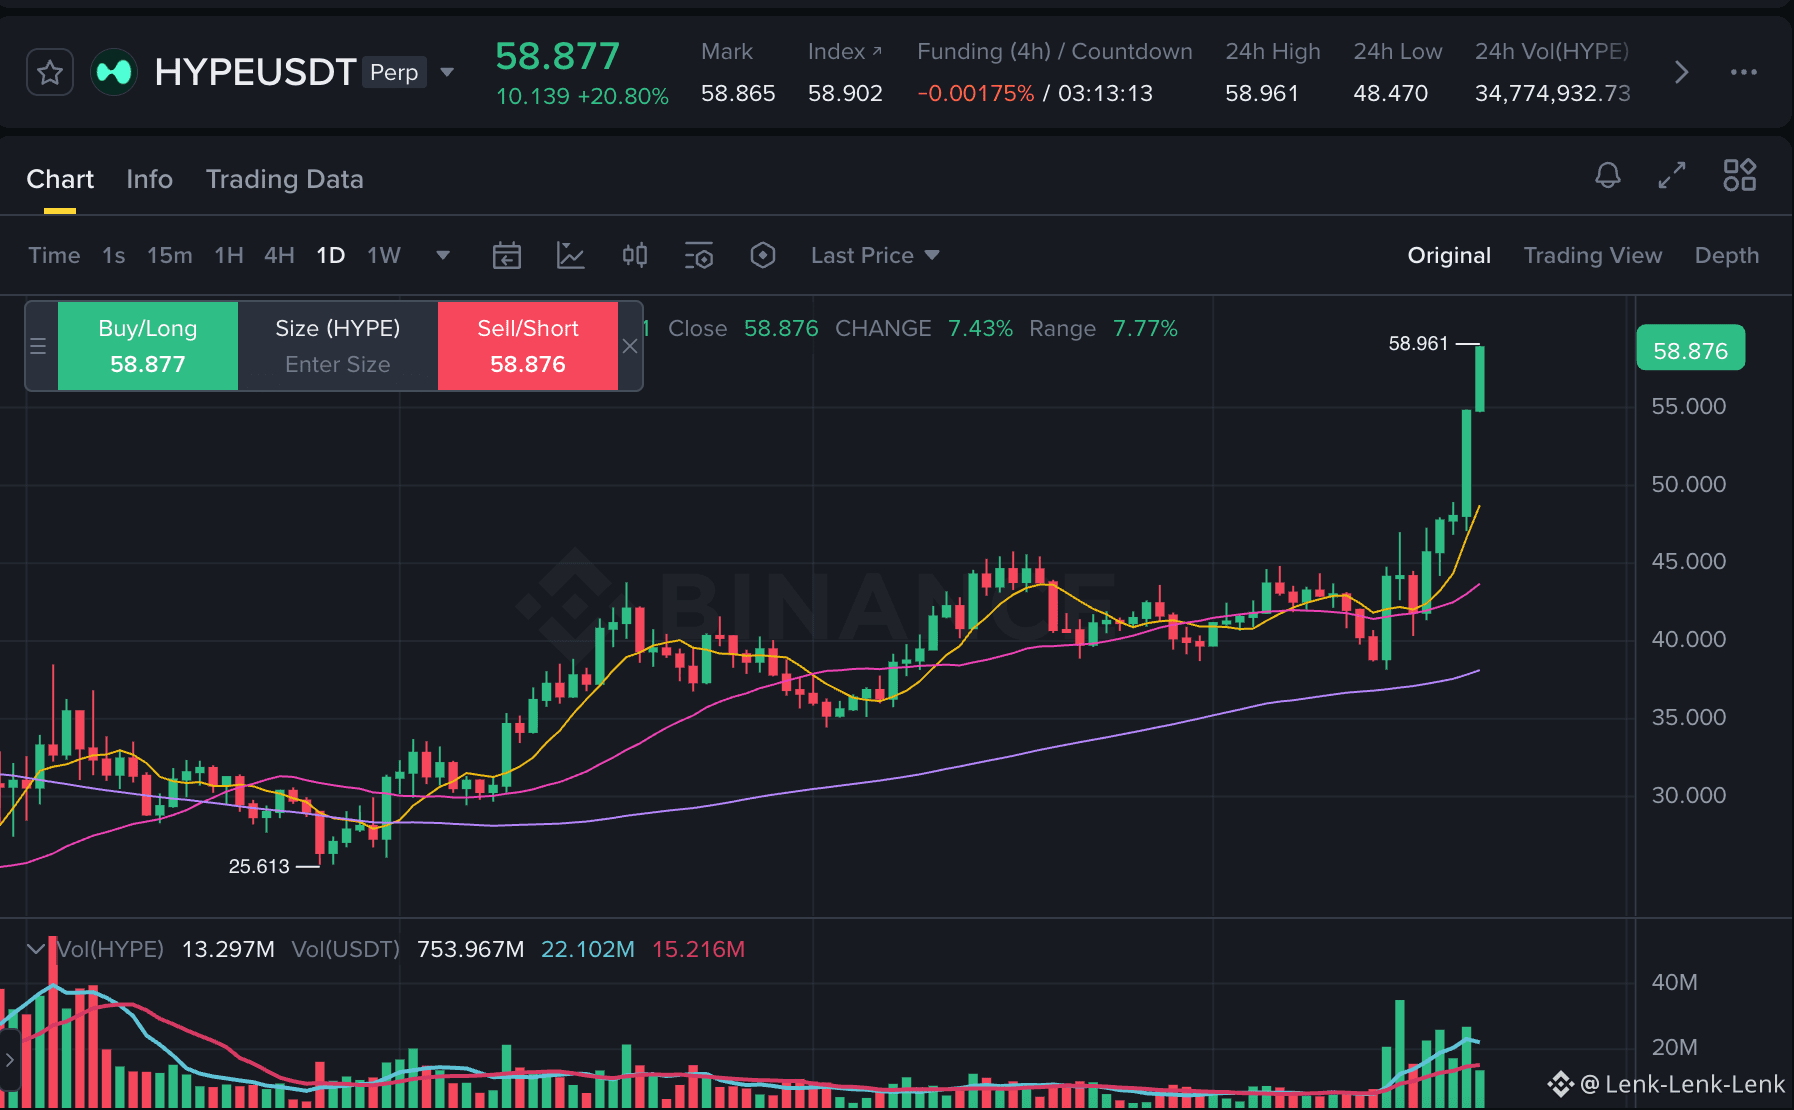The height and width of the screenshot is (1110, 1794).
Task: Click the @ Lenk-Lenk-Lenk username
Action: click(x=1682, y=1084)
